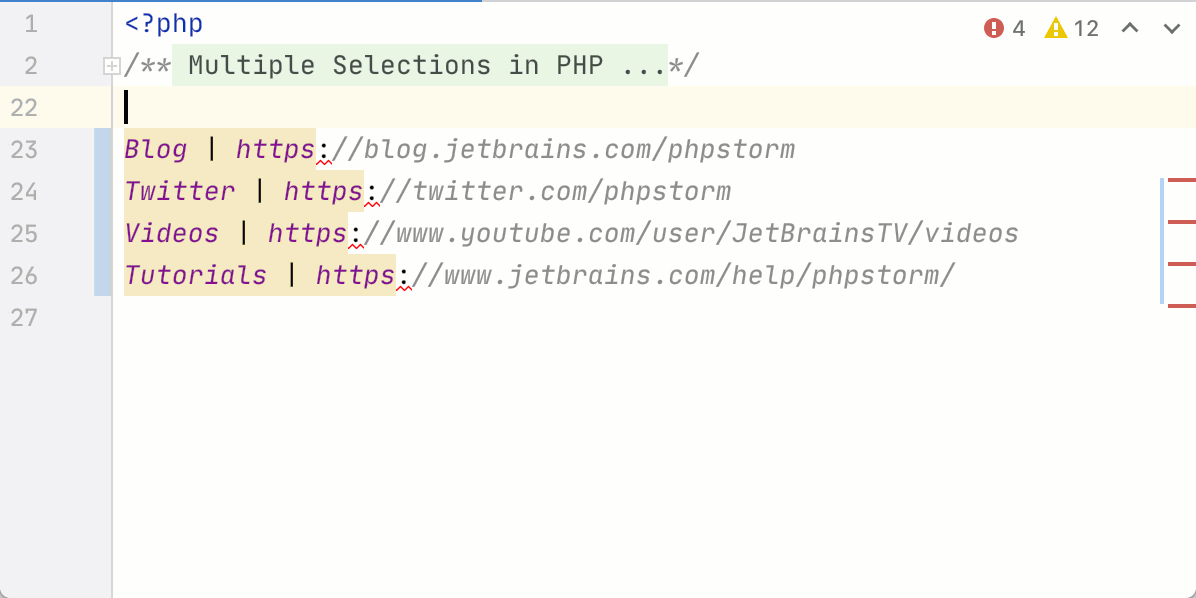This screenshot has width=1196, height=598.
Task: Click the word Tutorials on line 26
Action: point(196,275)
